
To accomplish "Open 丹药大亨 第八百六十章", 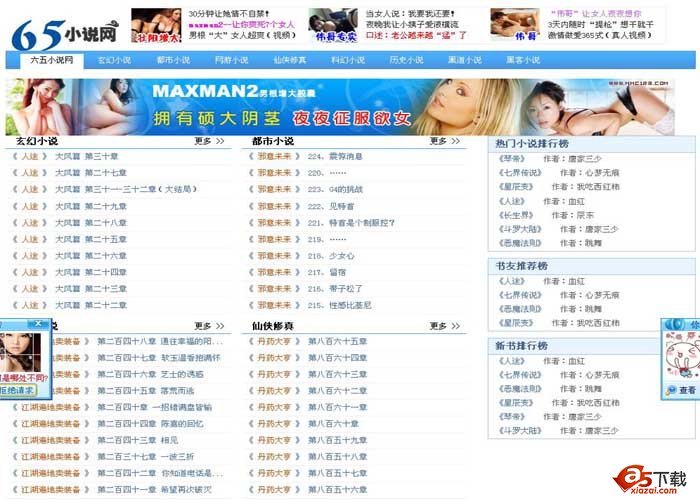I will pos(333,424).
